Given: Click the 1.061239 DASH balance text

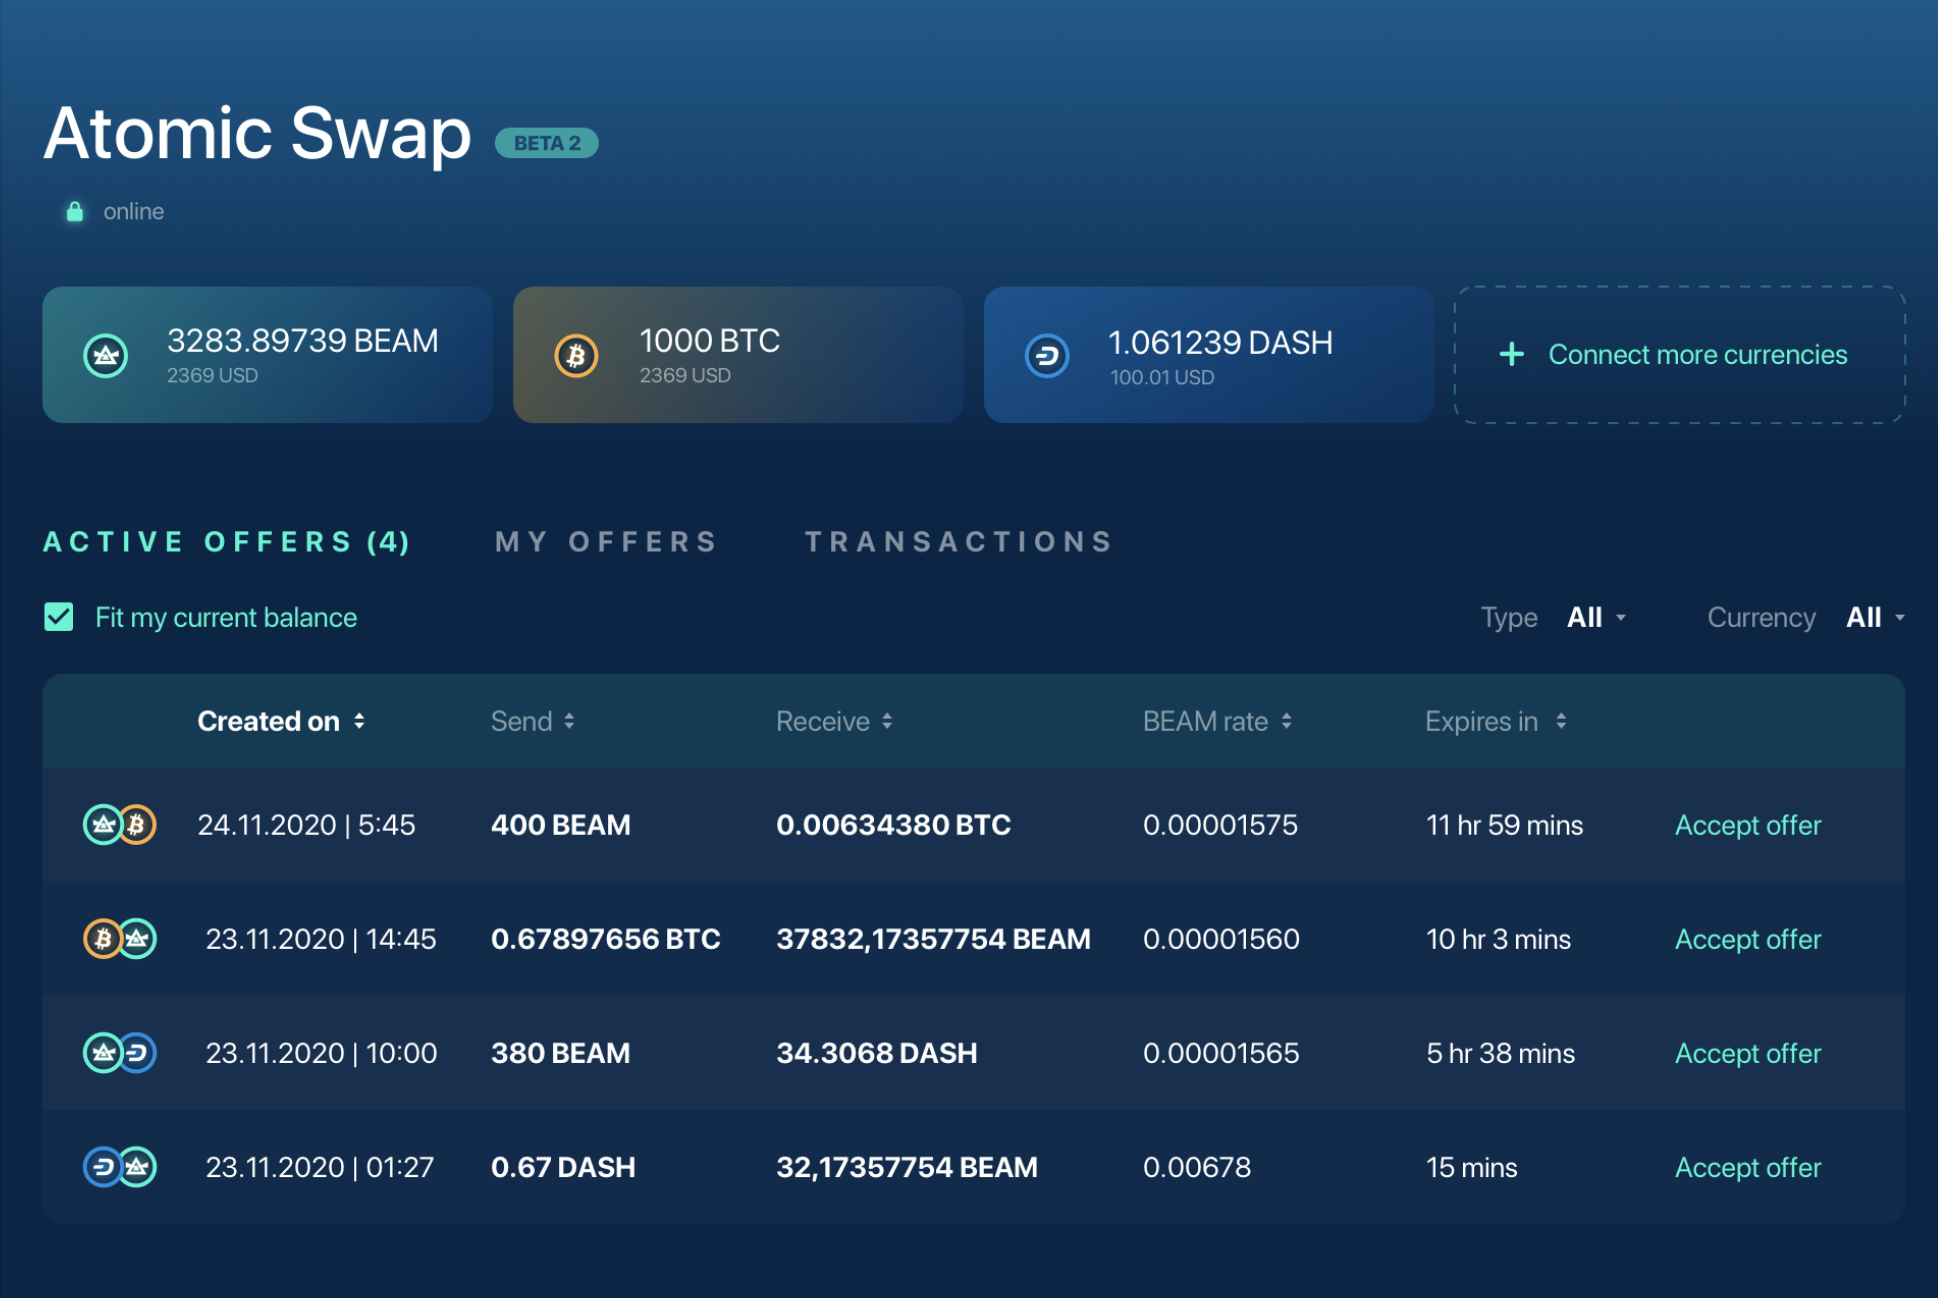Looking at the screenshot, I should coord(1220,343).
